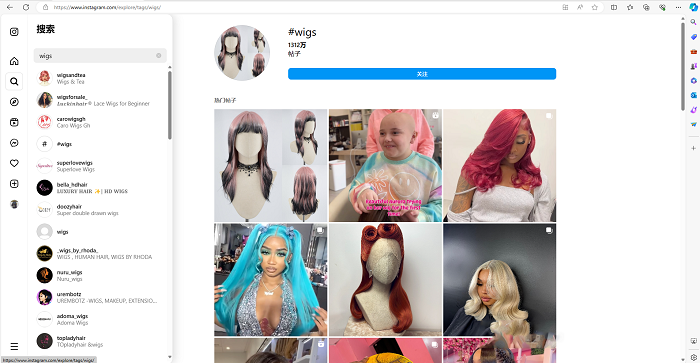This screenshot has width=700, height=363.
Task: Open the hamburger More menu
Action: [14, 346]
